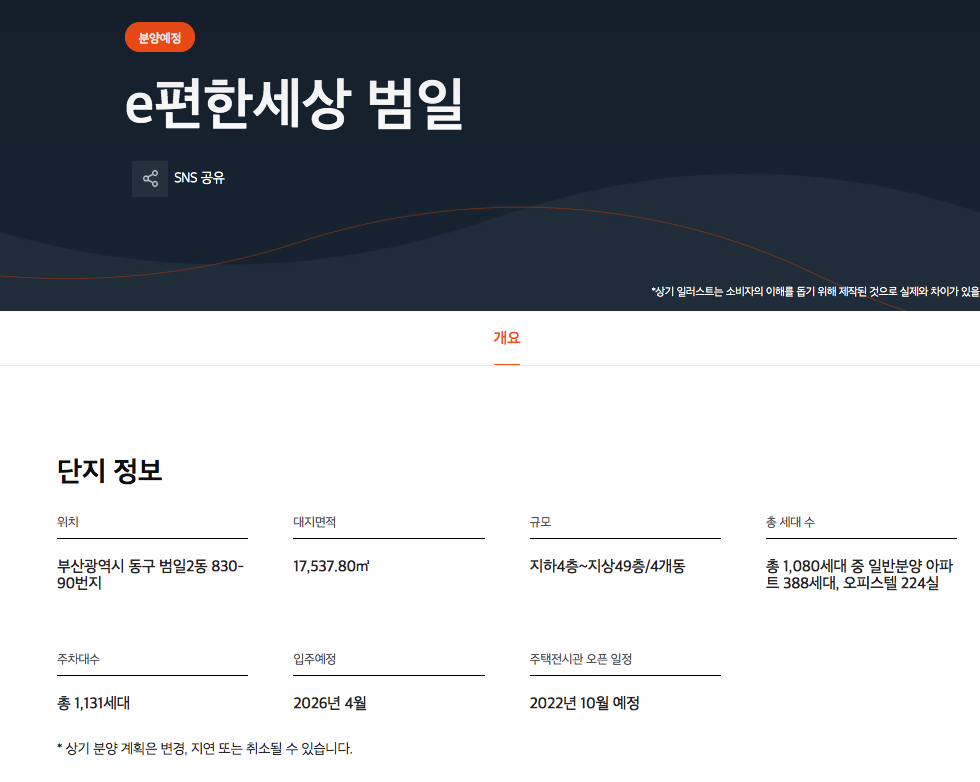Click the e편한세상 범일 title
This screenshot has width=980, height=782.
294,104
